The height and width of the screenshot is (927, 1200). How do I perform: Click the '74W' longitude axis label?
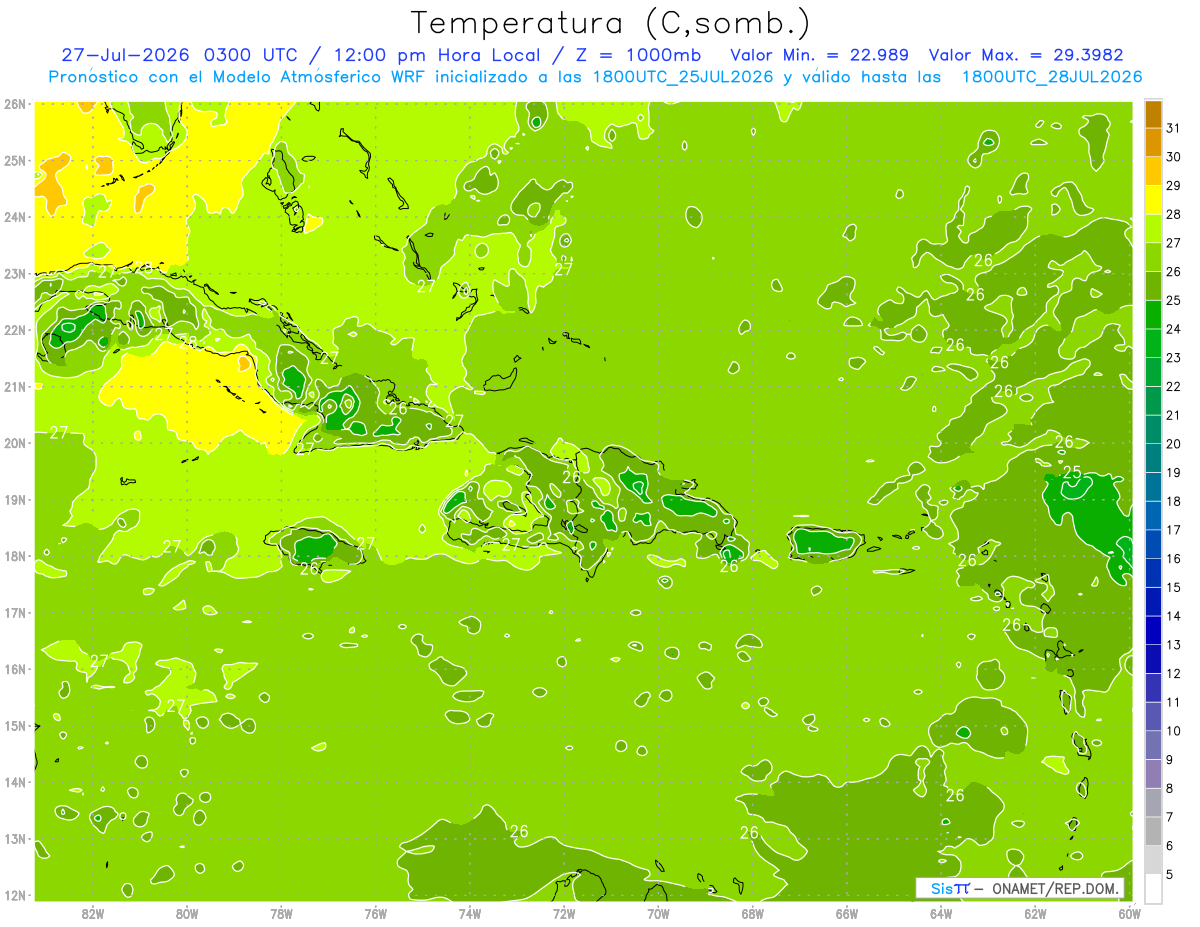point(470,913)
